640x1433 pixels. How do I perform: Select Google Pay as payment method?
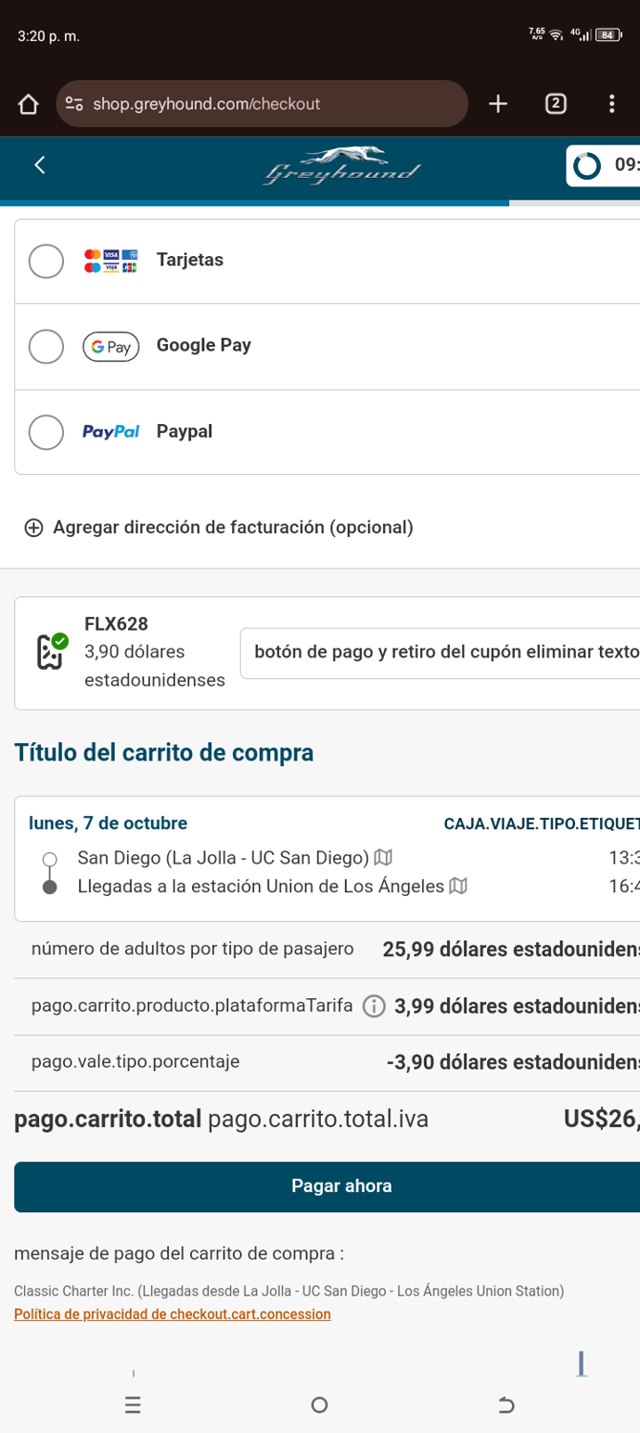pos(46,347)
